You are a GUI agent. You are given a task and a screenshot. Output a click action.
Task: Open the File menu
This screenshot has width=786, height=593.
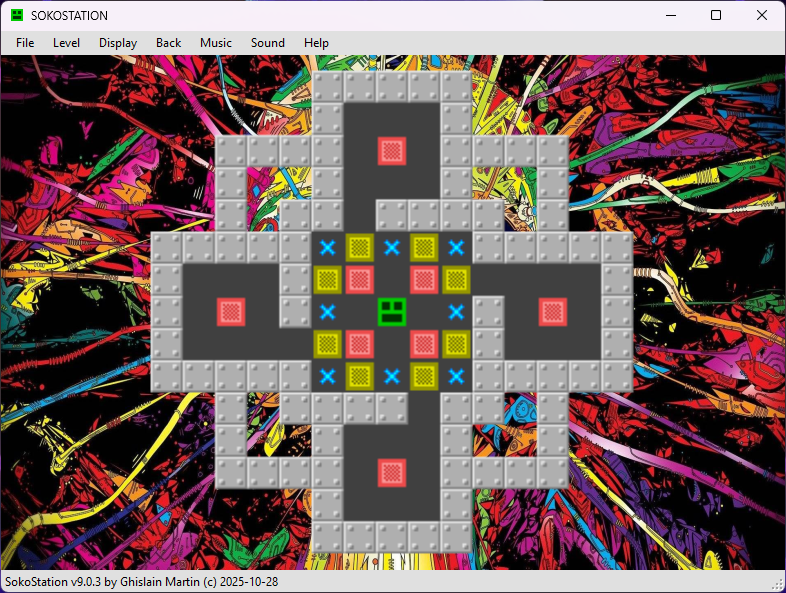pyautogui.click(x=25, y=43)
